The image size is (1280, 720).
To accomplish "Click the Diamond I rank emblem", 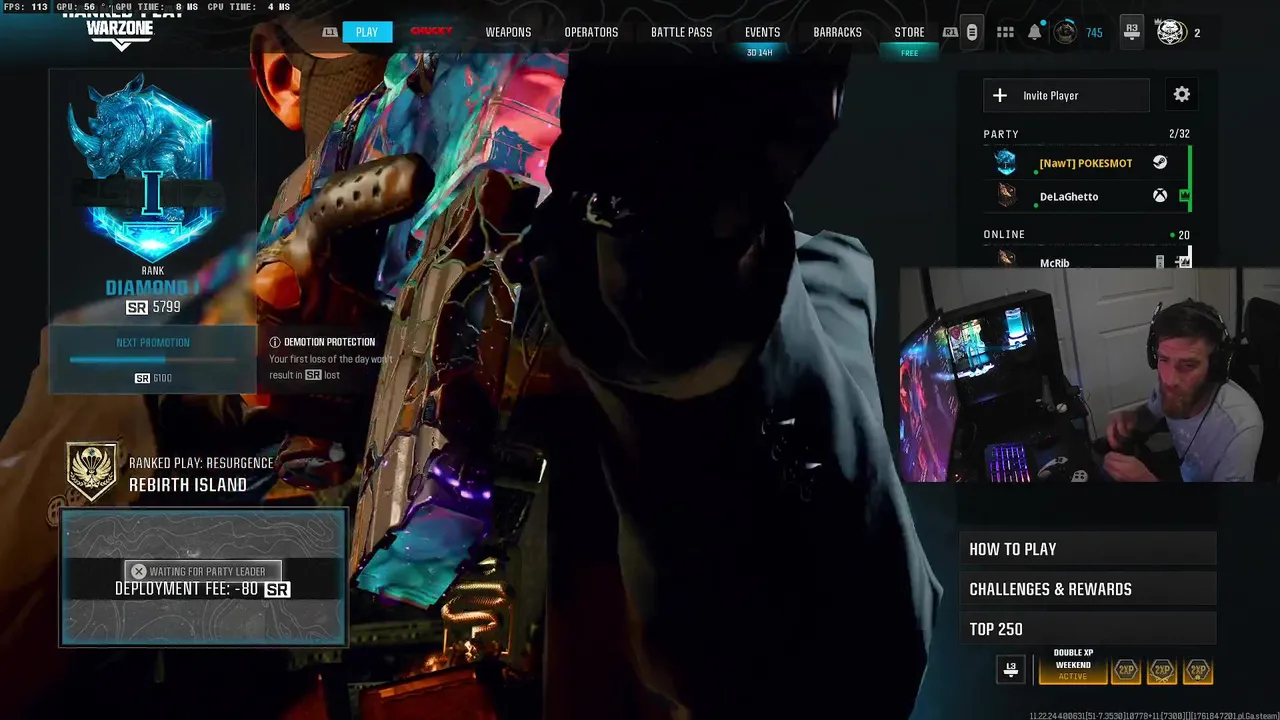I will point(152,168).
